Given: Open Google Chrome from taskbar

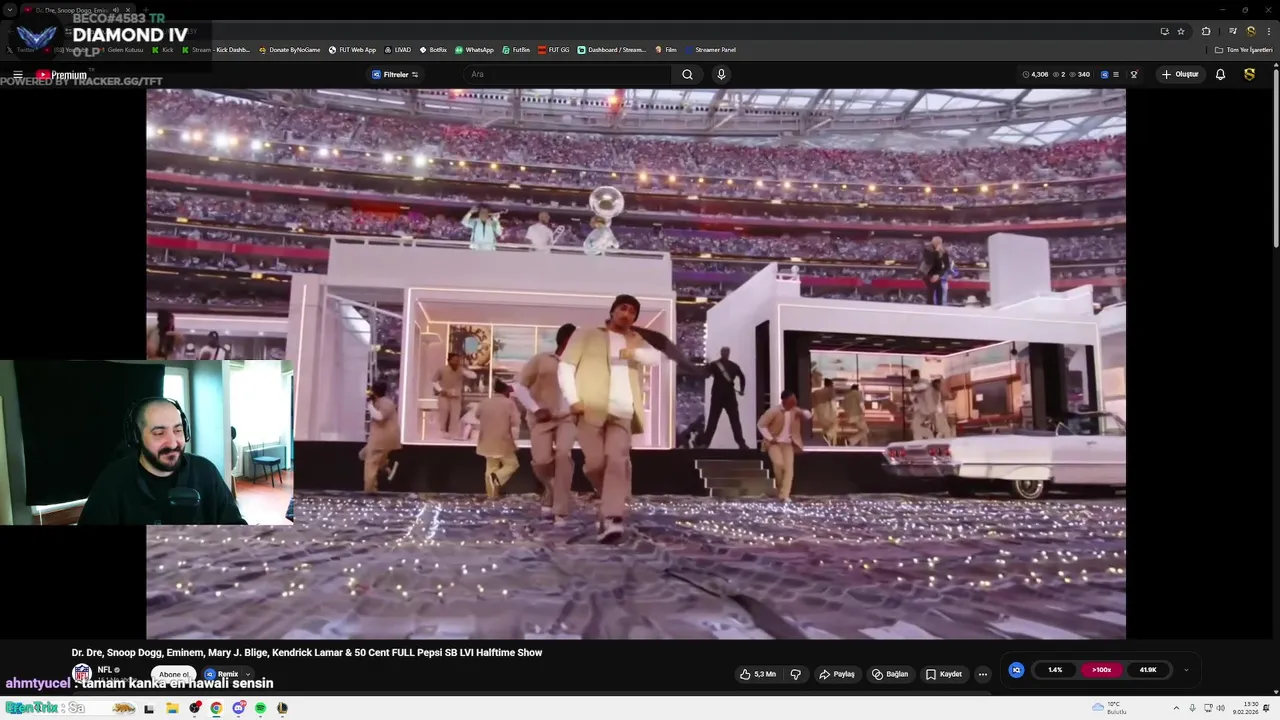Looking at the screenshot, I should point(216,708).
